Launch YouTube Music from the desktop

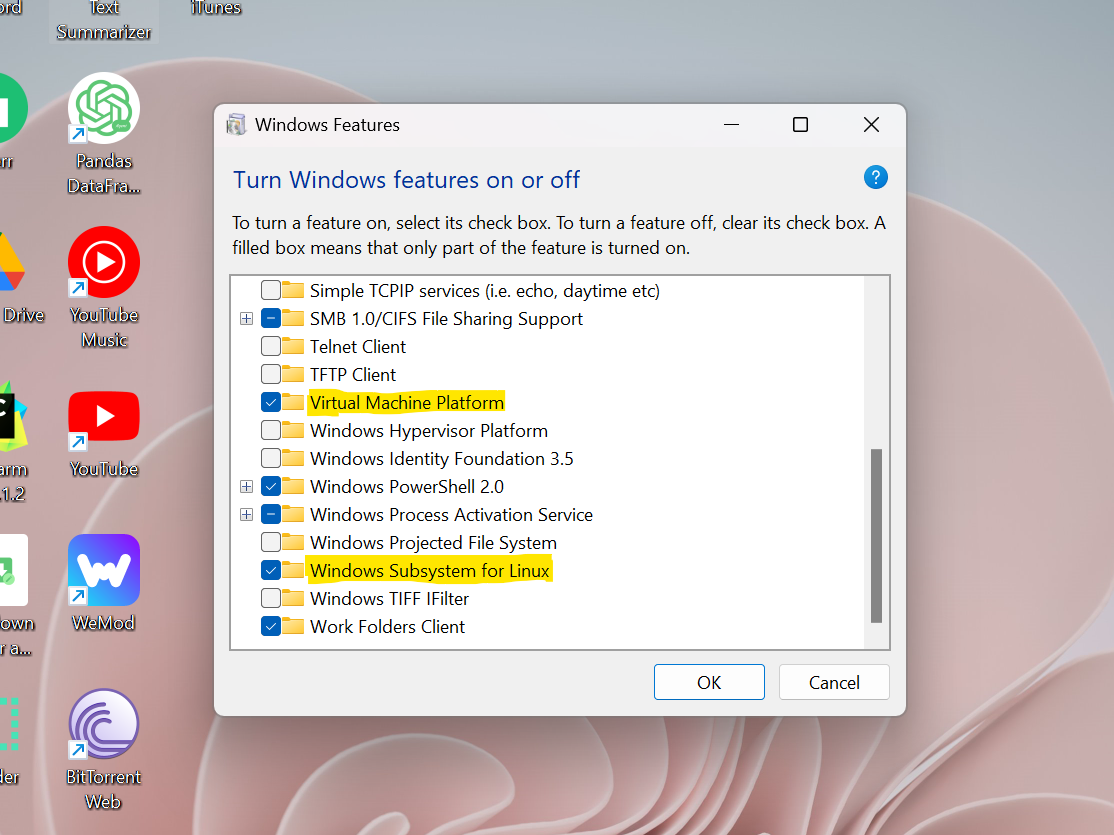tap(103, 261)
